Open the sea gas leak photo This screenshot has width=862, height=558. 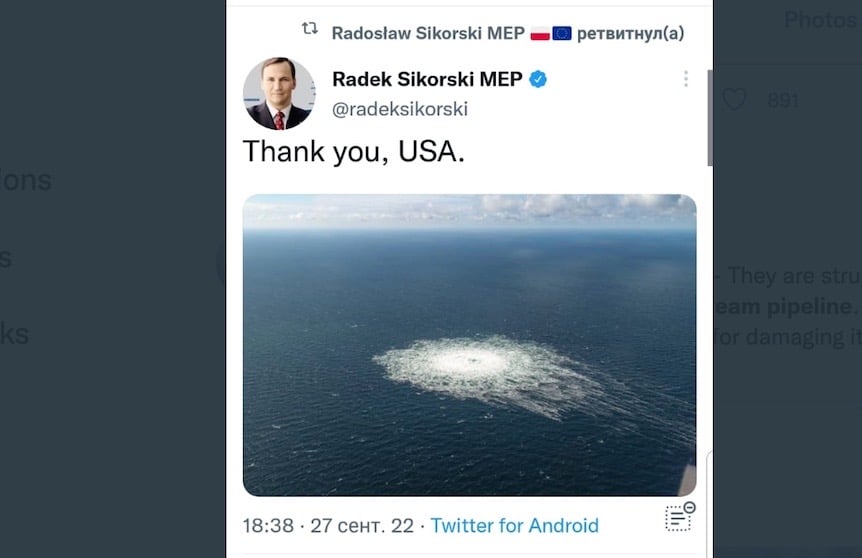[469, 344]
